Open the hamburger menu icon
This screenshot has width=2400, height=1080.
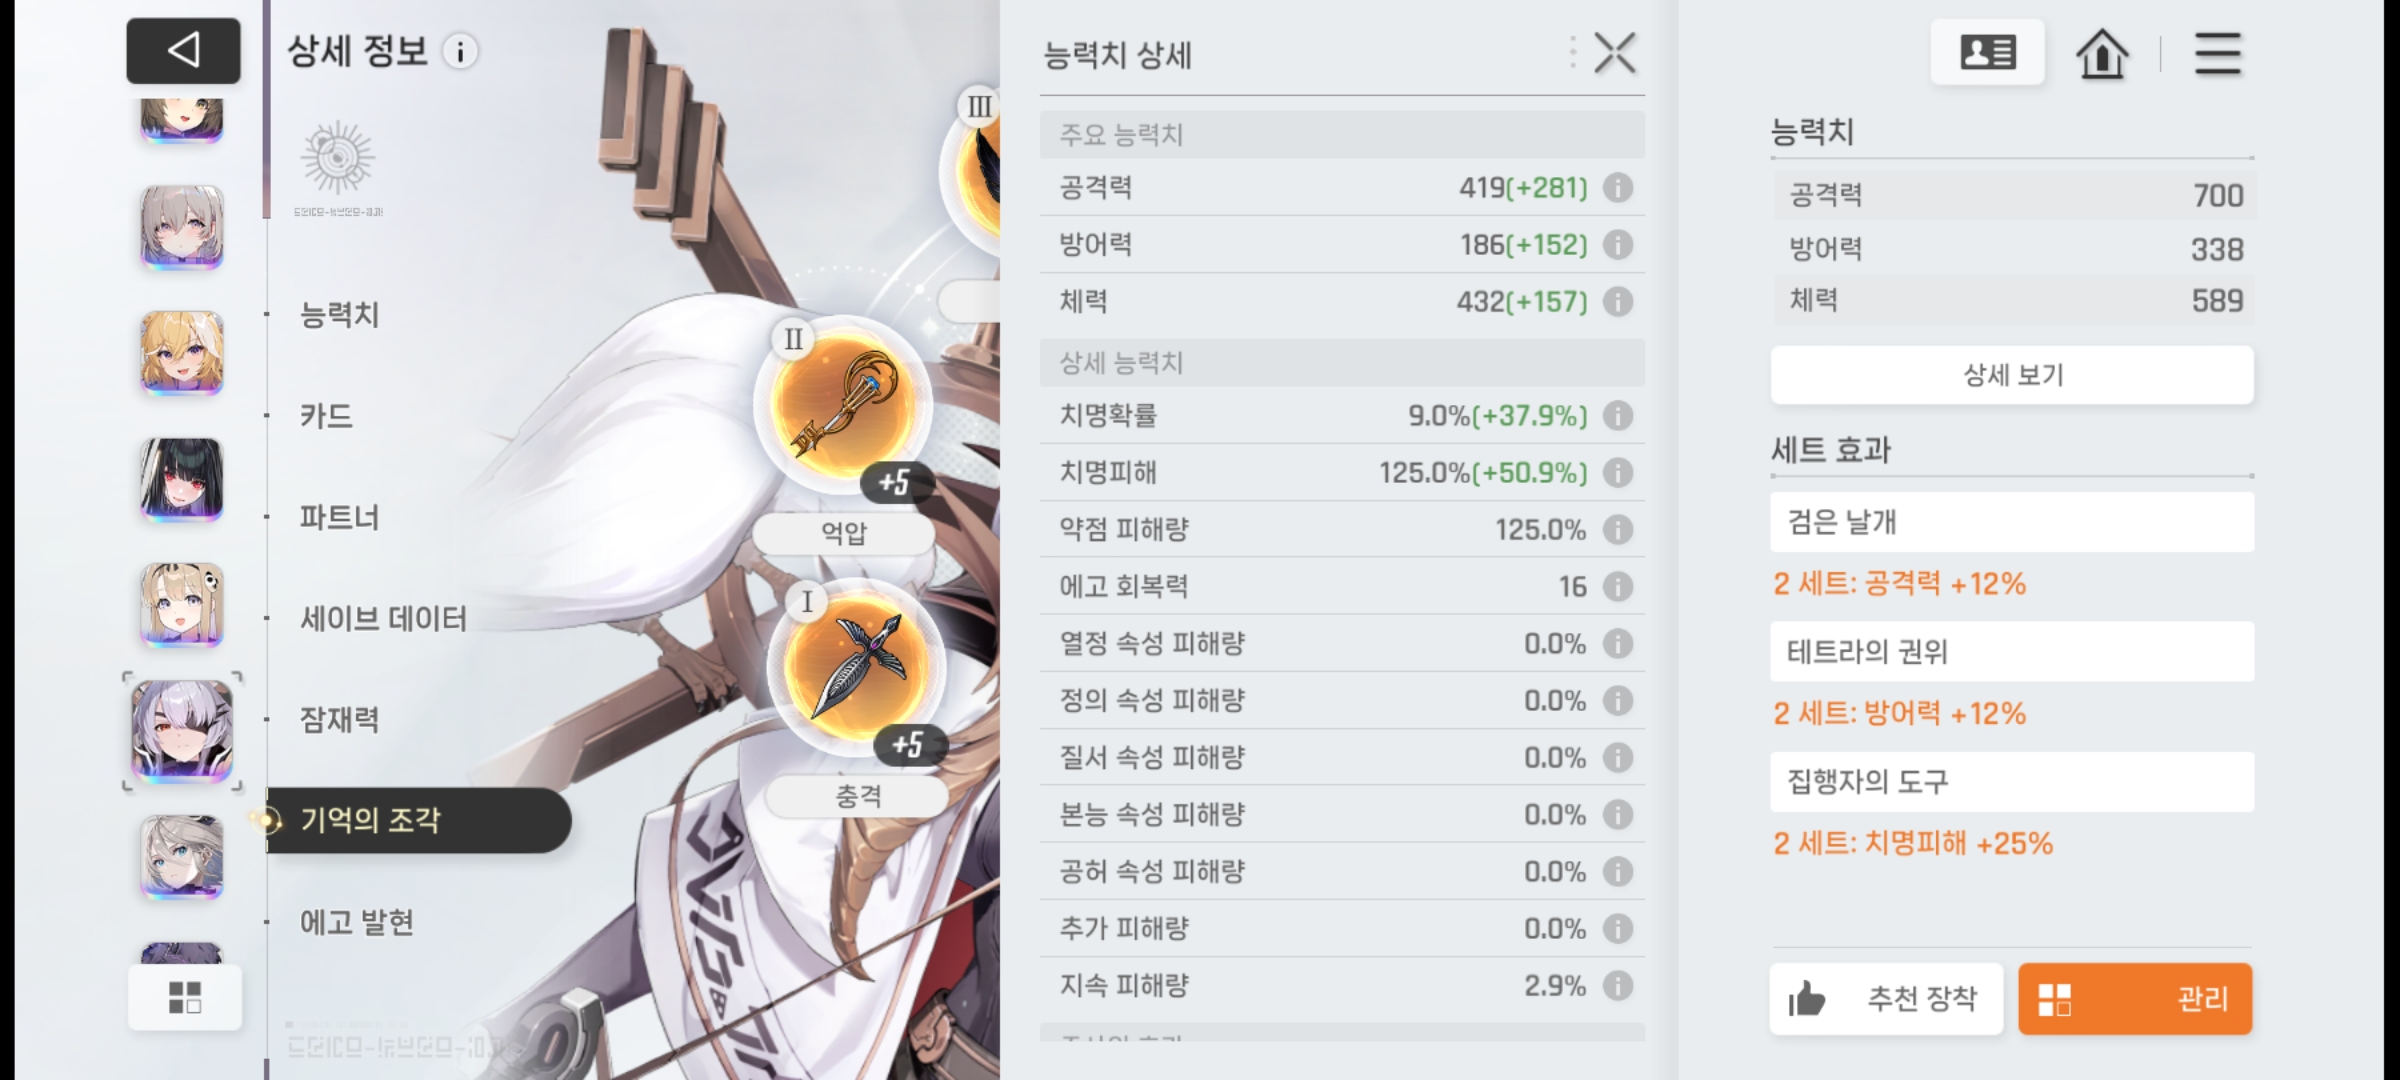(x=2217, y=53)
